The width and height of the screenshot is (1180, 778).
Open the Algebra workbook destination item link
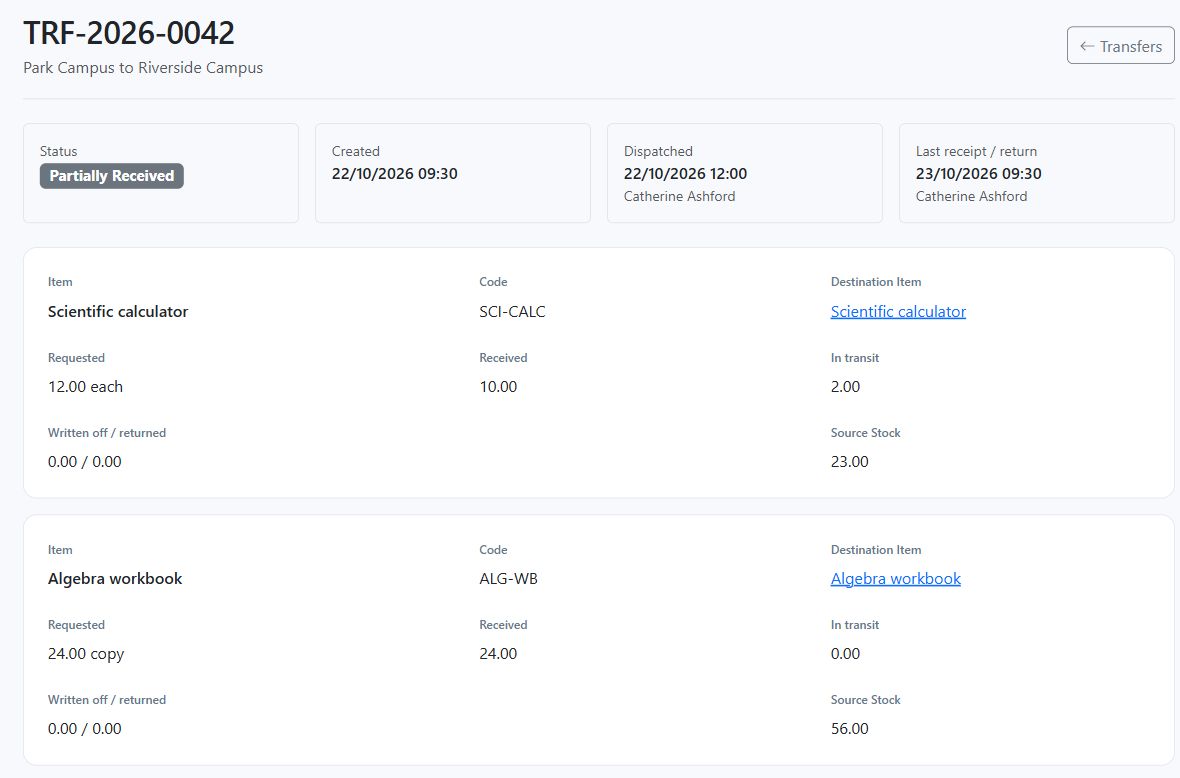tap(896, 579)
